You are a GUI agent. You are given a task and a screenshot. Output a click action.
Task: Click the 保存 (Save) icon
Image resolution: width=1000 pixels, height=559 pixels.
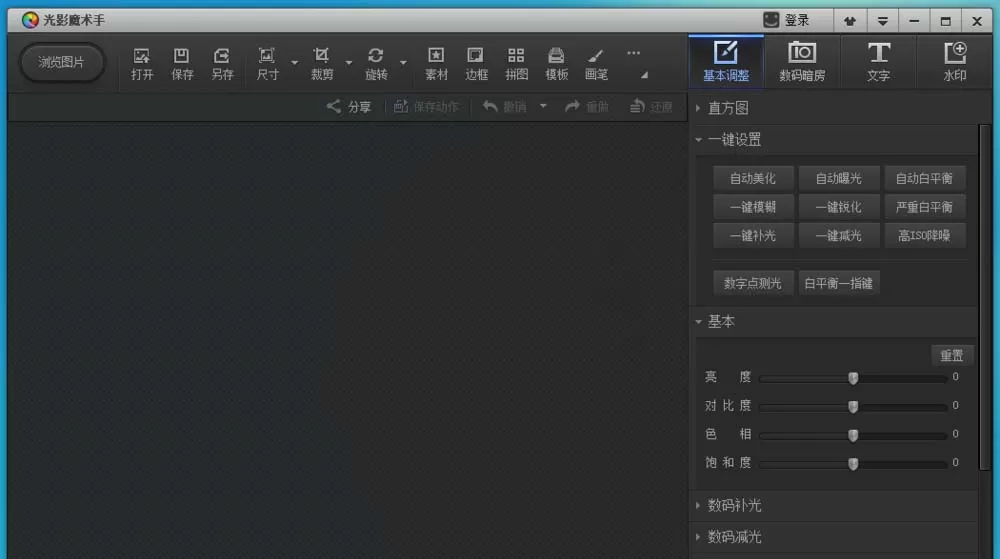(x=182, y=56)
